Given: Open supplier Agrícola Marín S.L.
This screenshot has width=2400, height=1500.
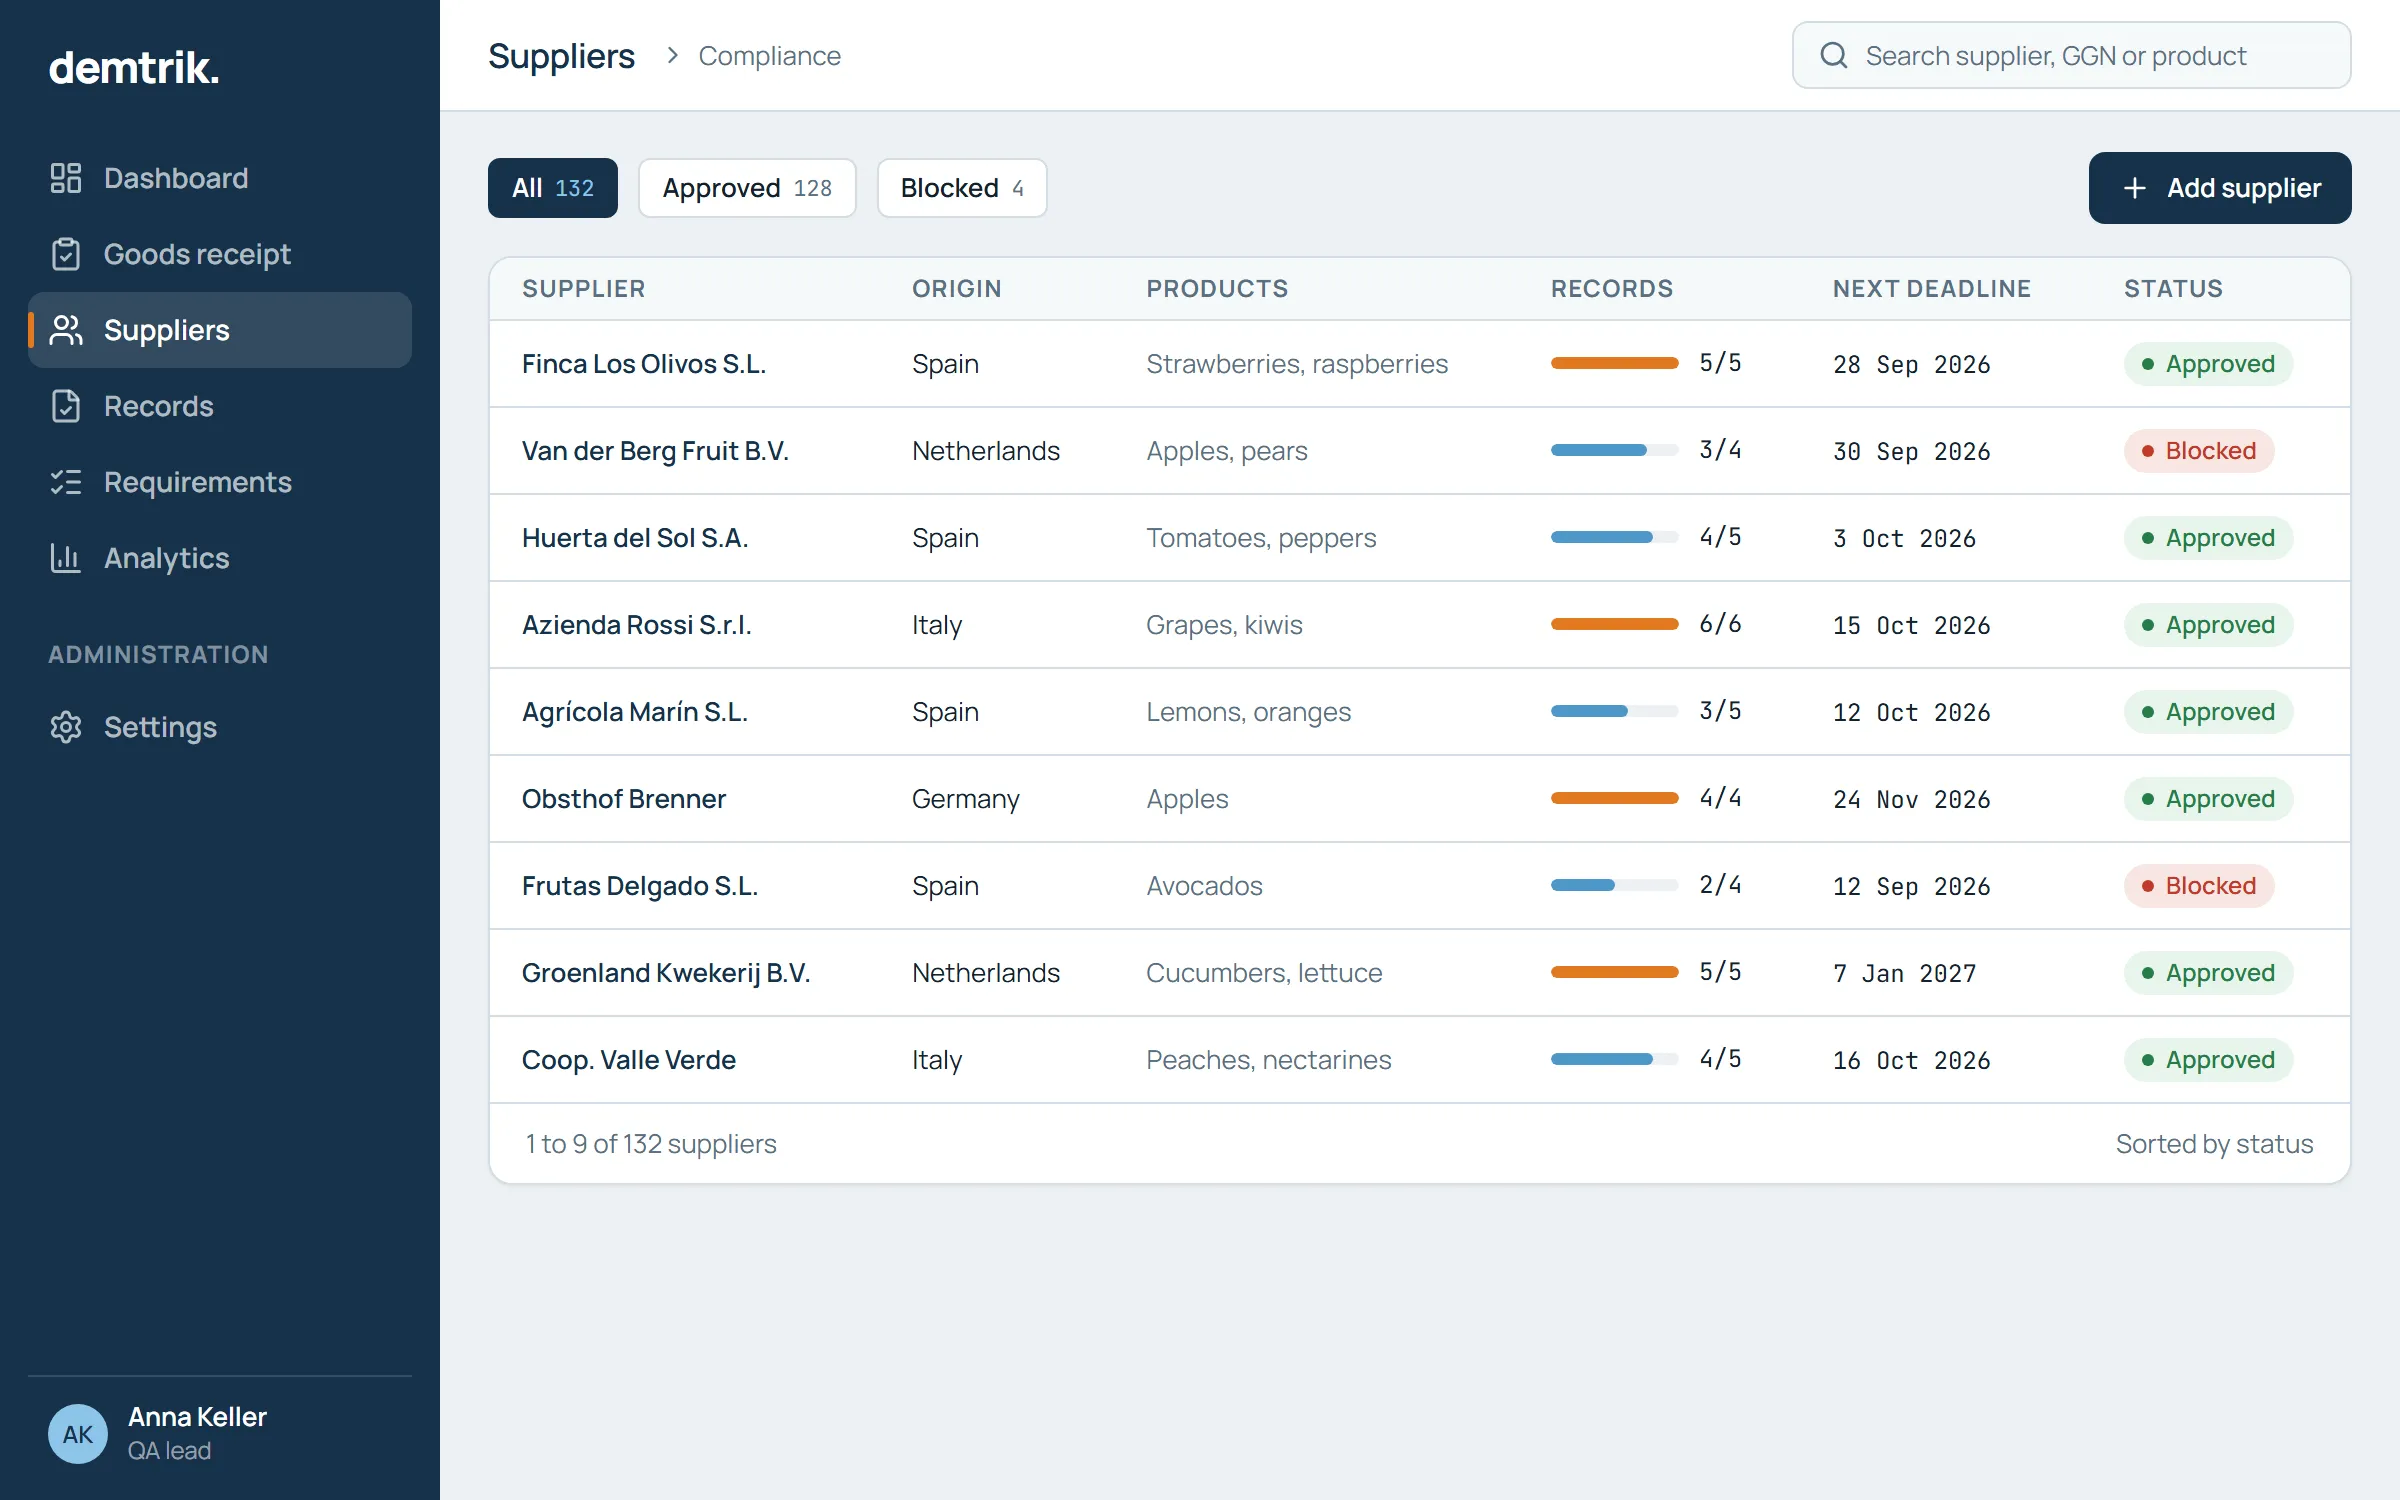Looking at the screenshot, I should (x=635, y=712).
